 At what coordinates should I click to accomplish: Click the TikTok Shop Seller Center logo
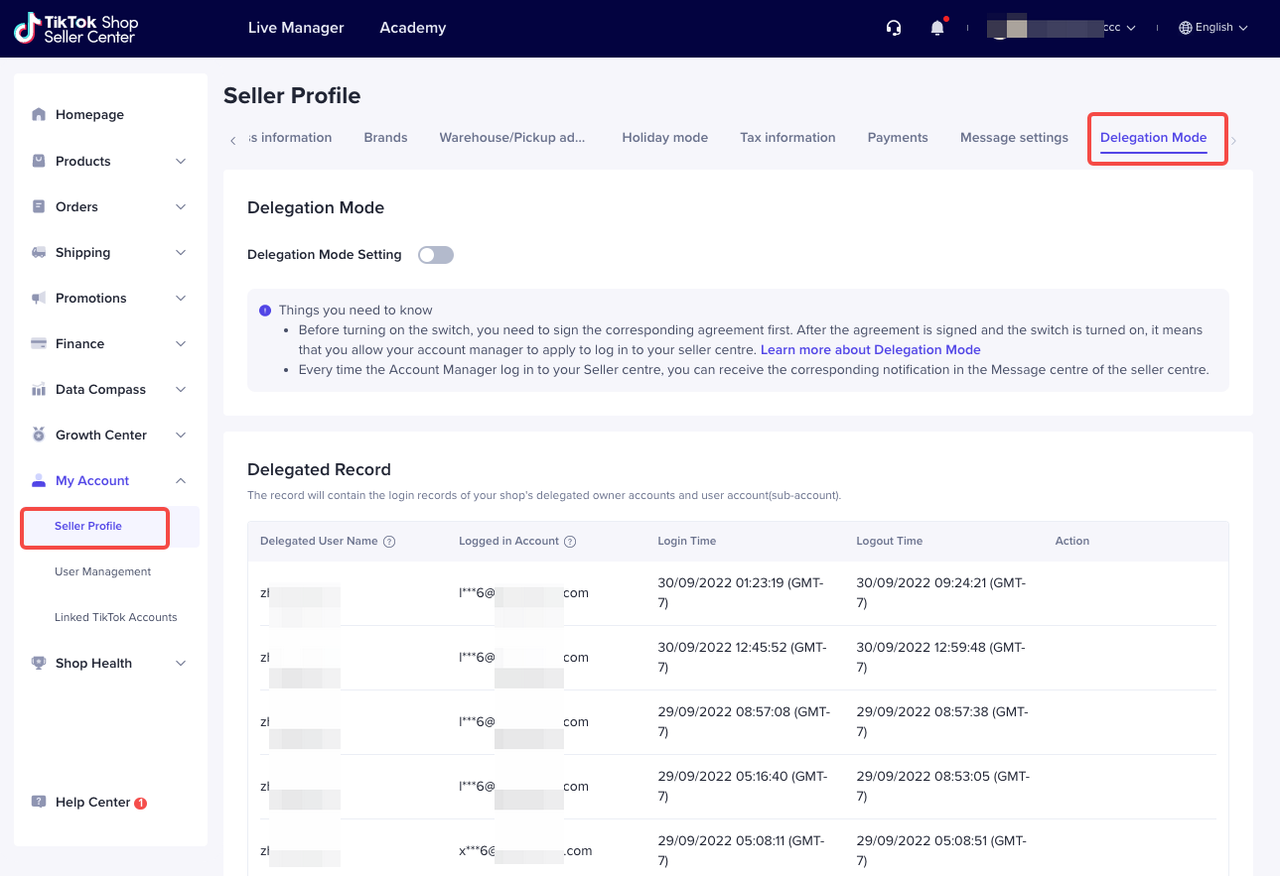coord(76,28)
